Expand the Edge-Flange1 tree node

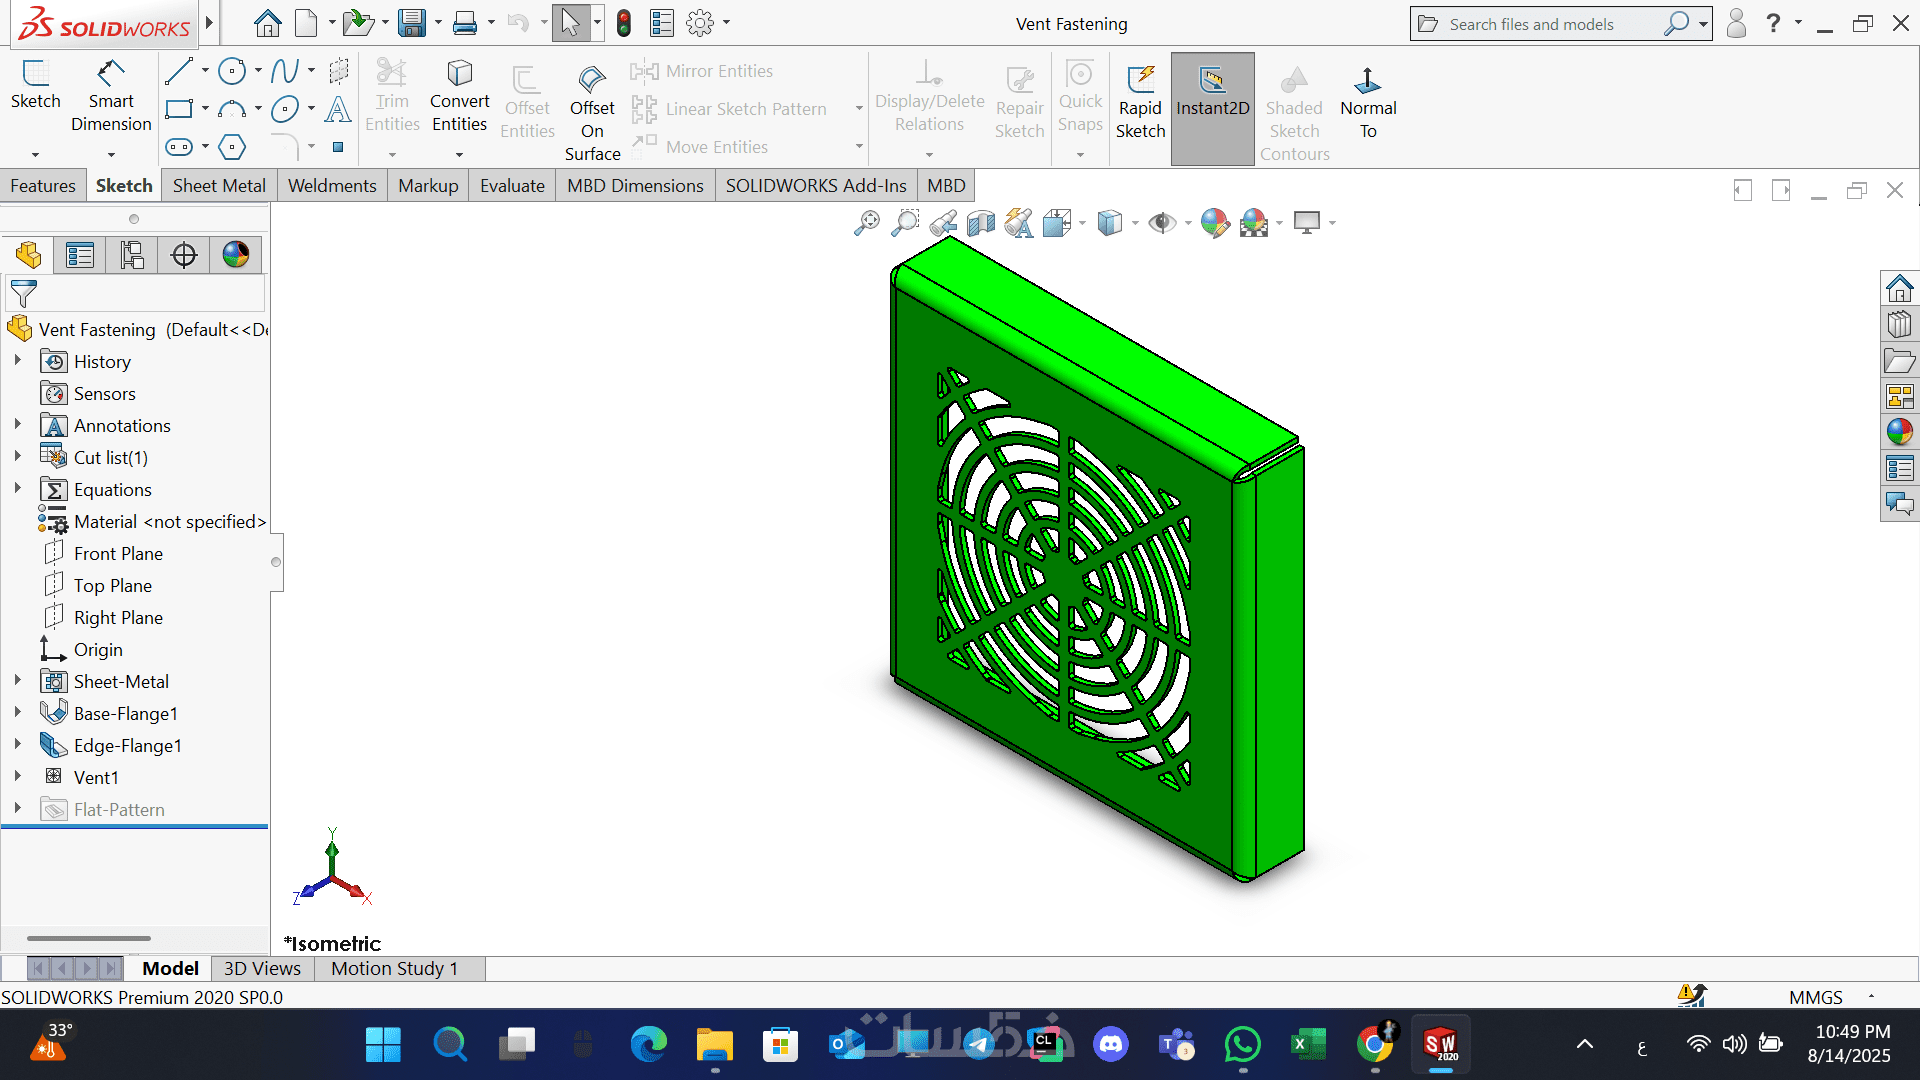(17, 745)
